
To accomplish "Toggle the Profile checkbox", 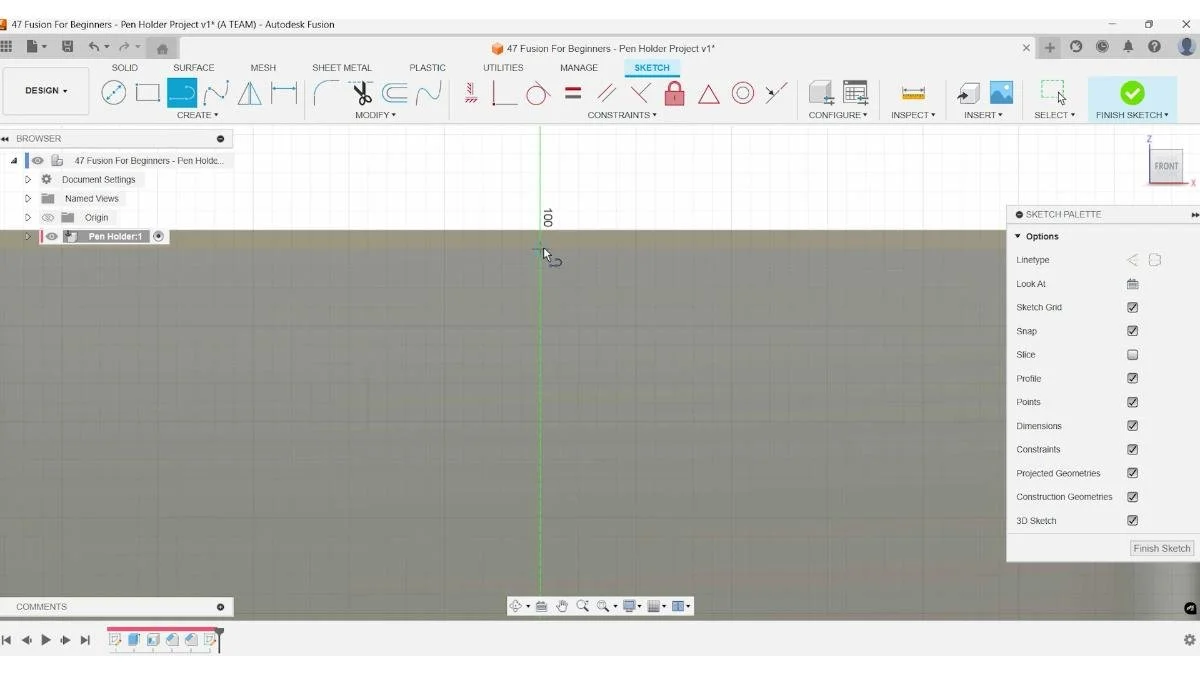I will pyautogui.click(x=1133, y=379).
